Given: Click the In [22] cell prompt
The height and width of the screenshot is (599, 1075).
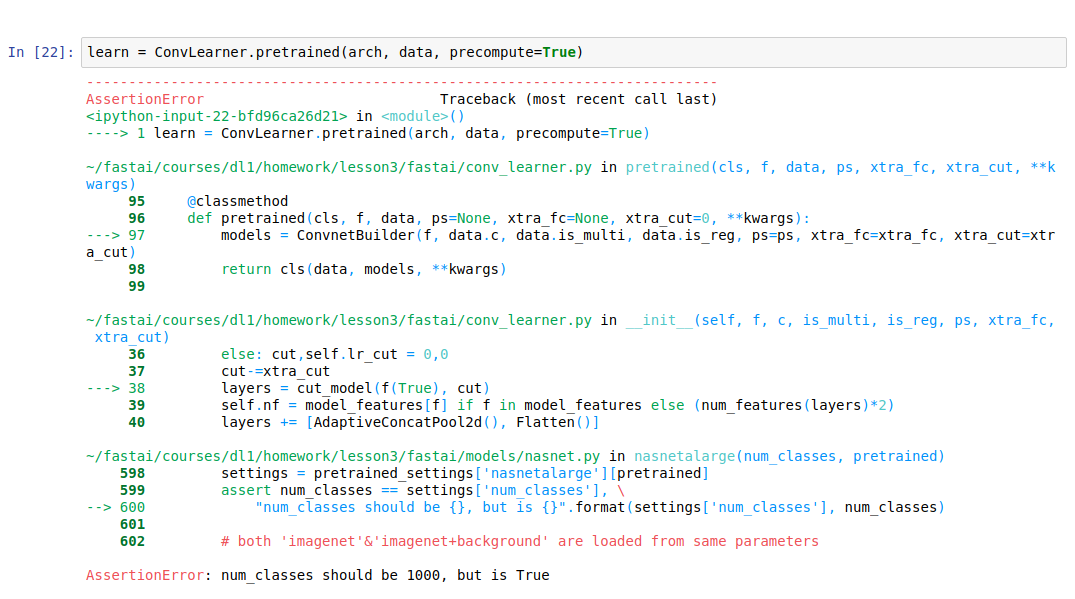Looking at the screenshot, I should pos(40,52).
